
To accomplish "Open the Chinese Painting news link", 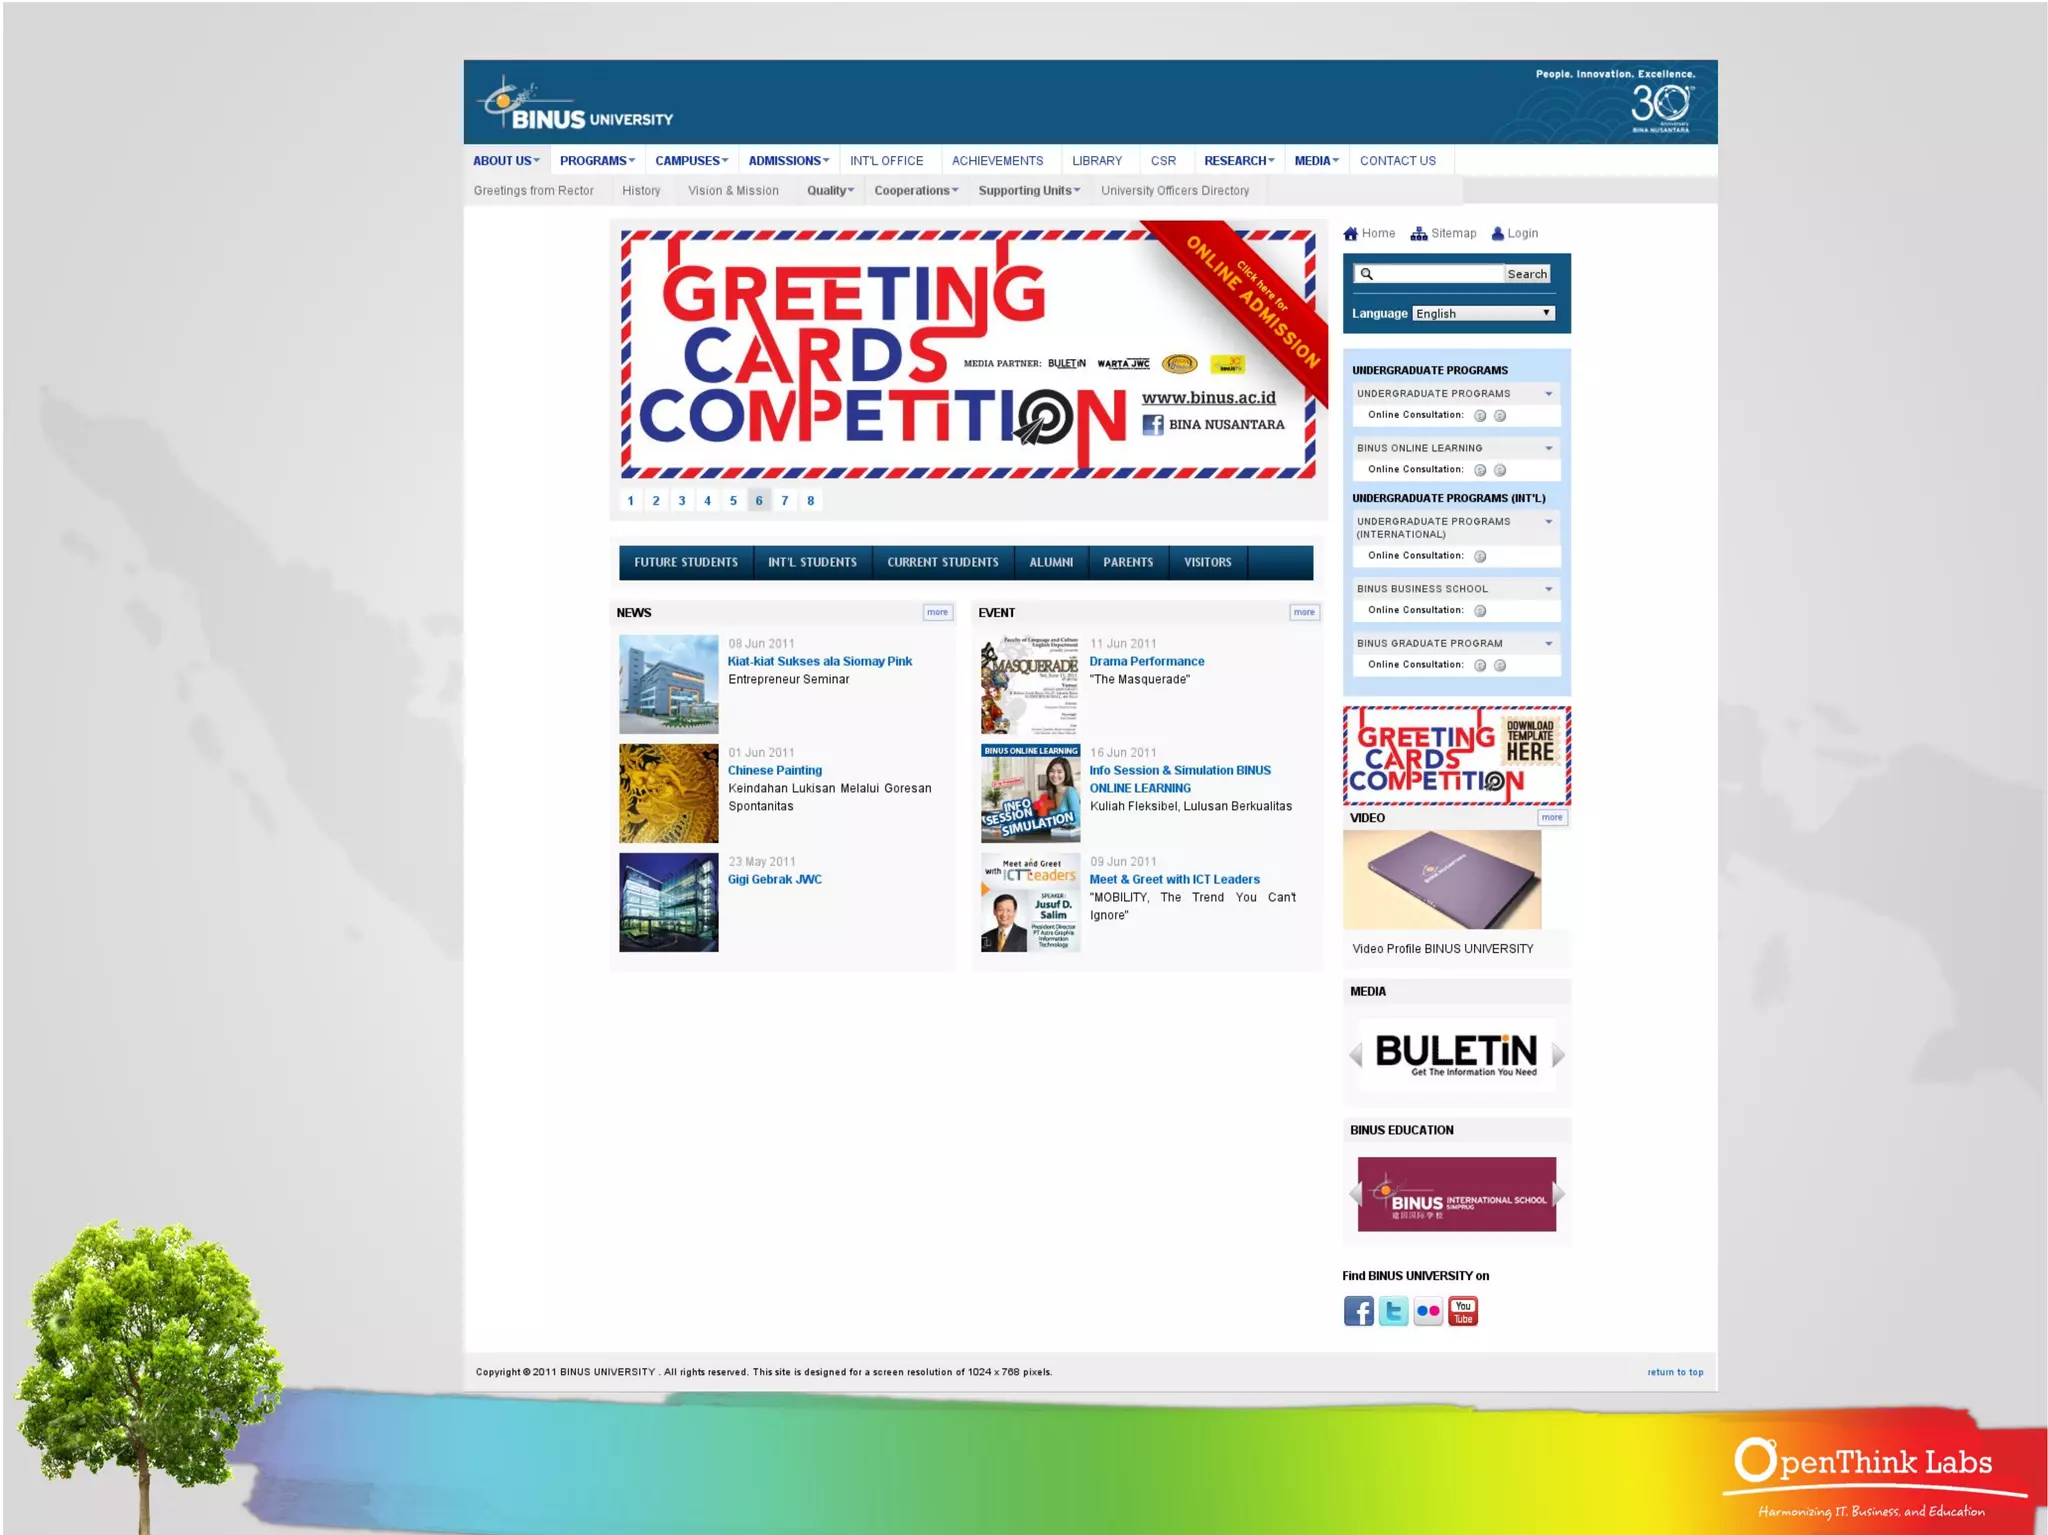I will click(775, 770).
